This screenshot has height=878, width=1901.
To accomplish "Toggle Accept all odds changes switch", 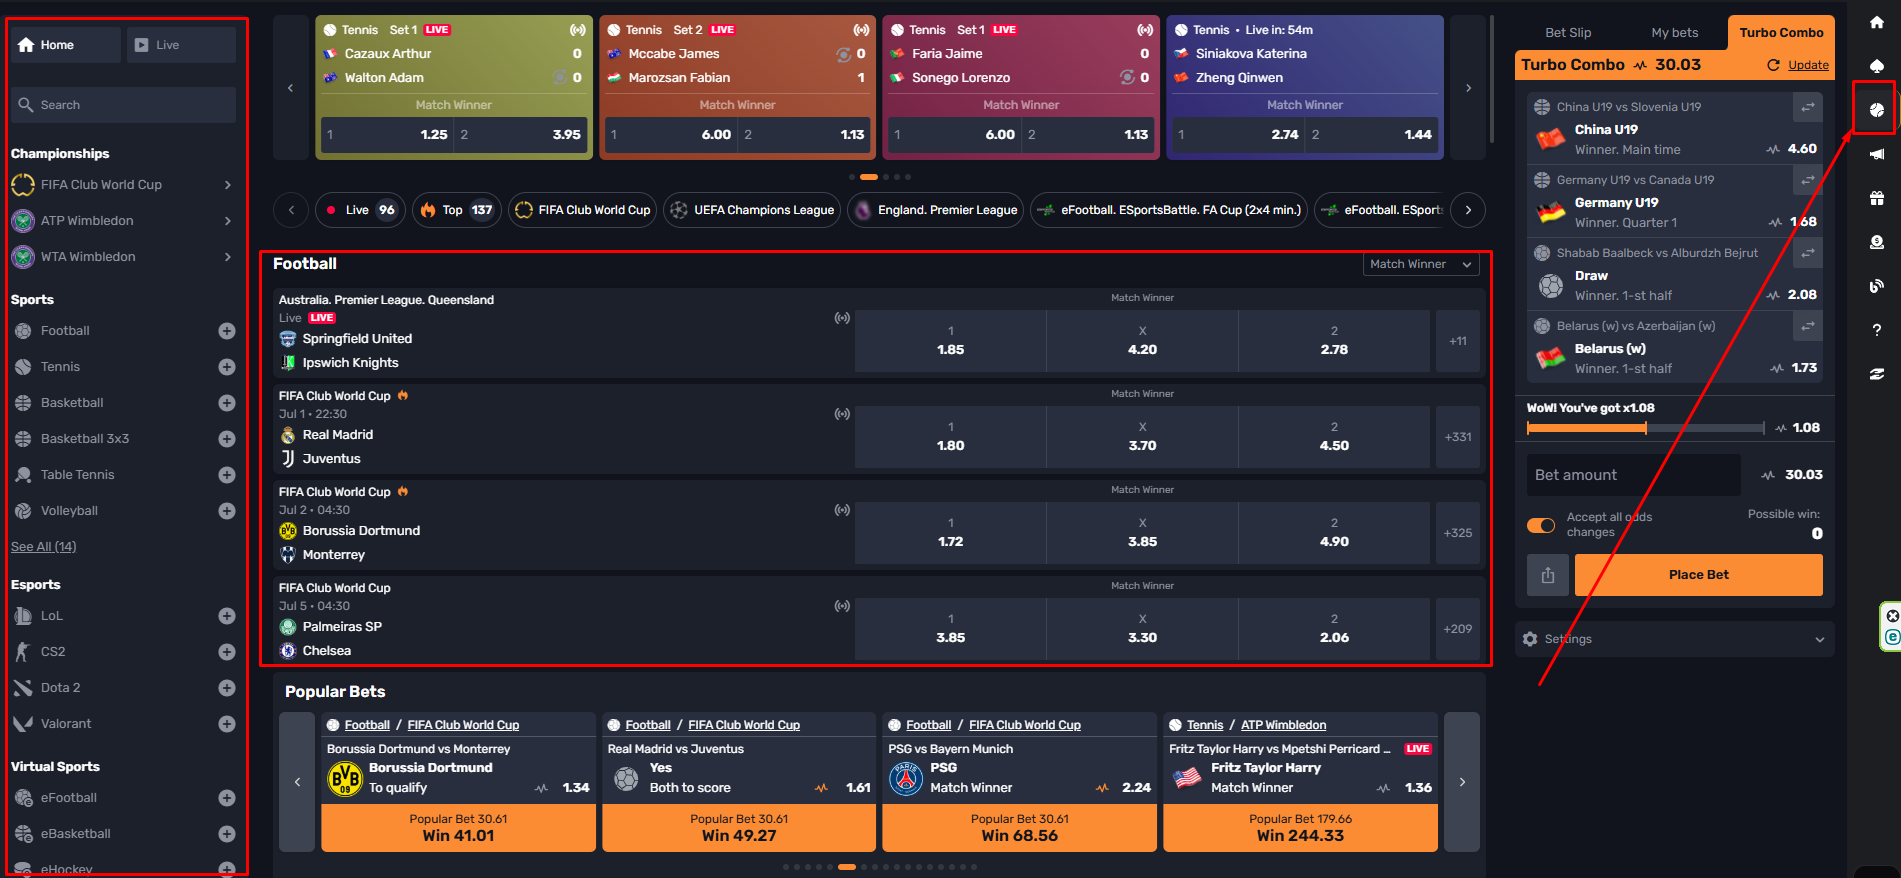I will click(1541, 525).
